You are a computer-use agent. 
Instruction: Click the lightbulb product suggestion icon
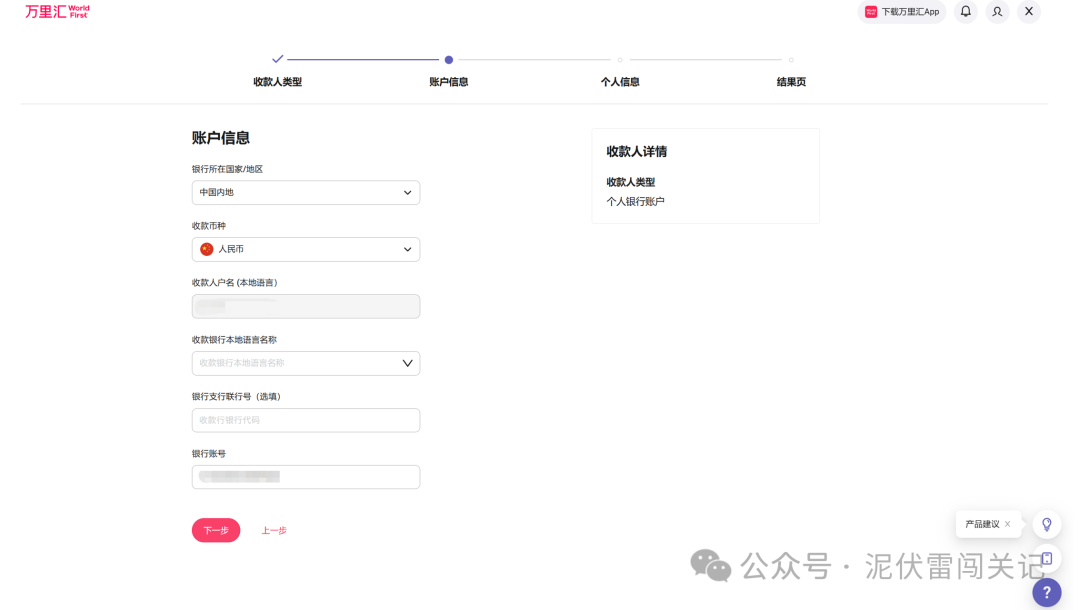point(1046,523)
